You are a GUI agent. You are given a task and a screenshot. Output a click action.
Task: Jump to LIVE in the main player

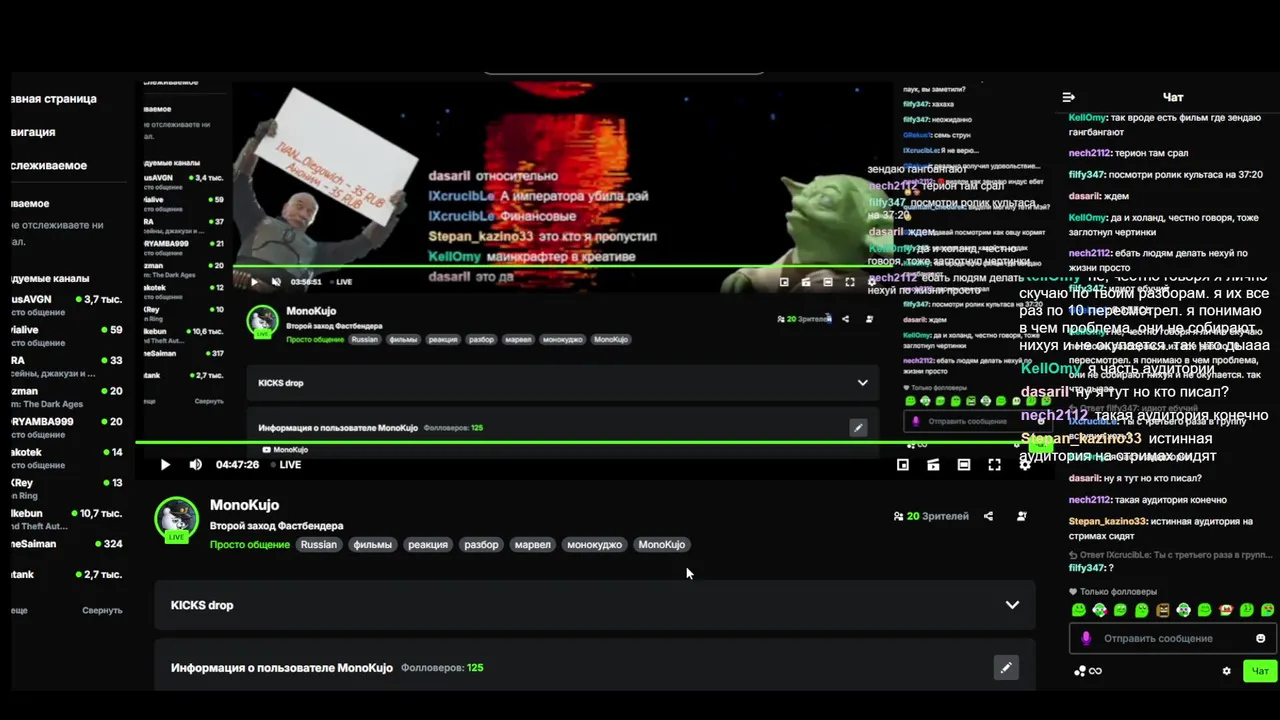(287, 465)
